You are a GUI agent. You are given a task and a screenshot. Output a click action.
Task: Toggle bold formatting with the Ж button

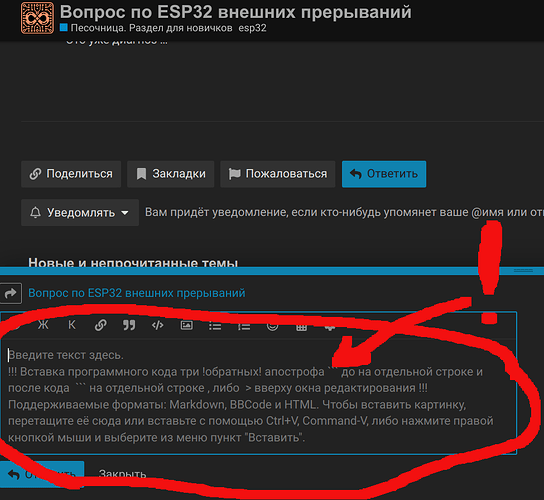click(x=43, y=325)
